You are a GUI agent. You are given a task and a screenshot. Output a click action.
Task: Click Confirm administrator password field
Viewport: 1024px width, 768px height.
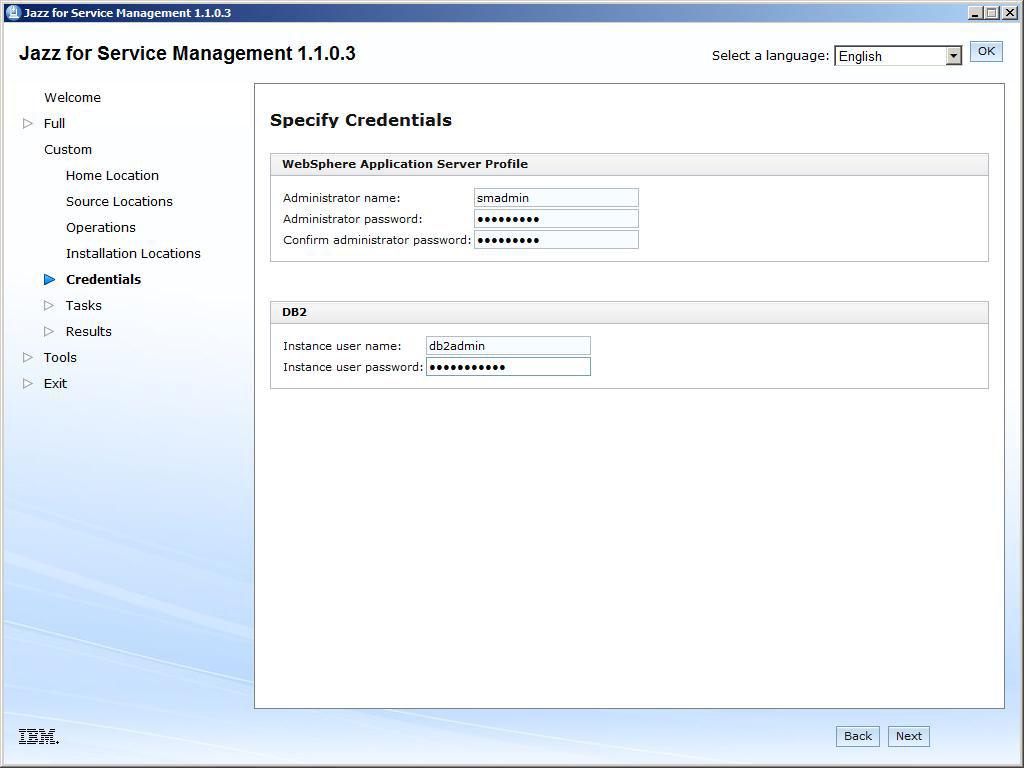(556, 240)
